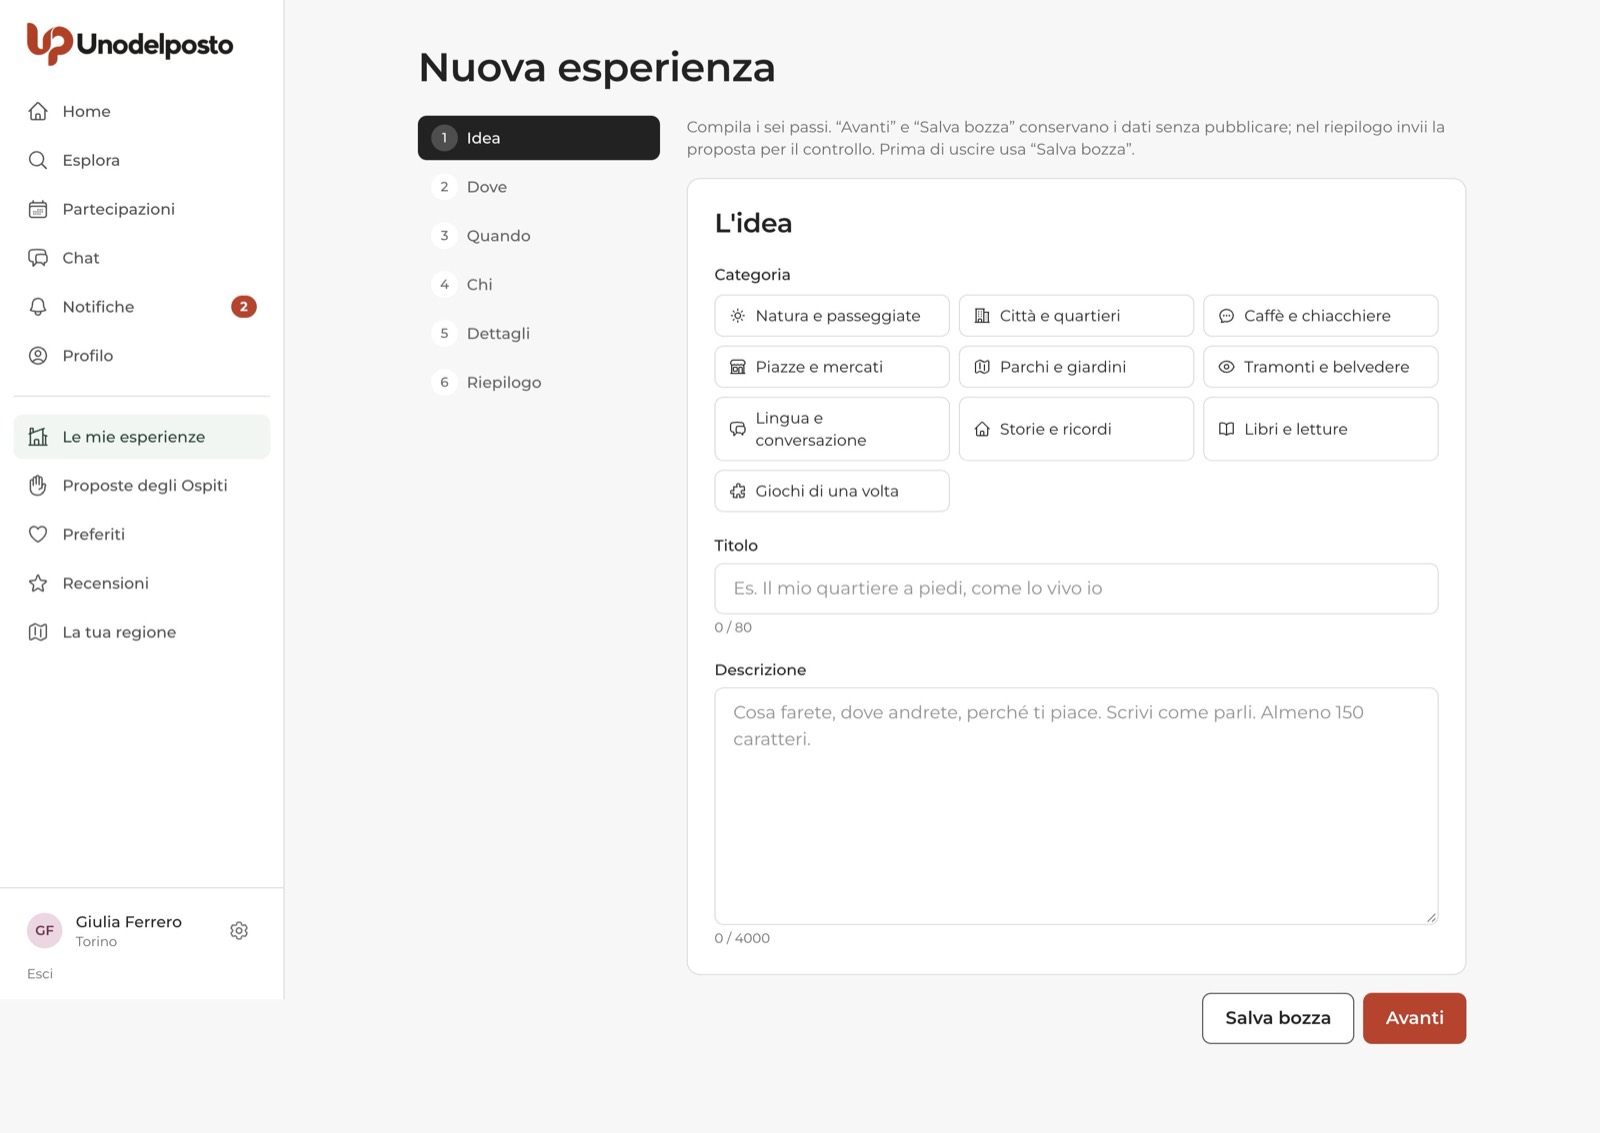Click the Le mie esperienze icon
The width and height of the screenshot is (1600, 1133).
tap(38, 437)
